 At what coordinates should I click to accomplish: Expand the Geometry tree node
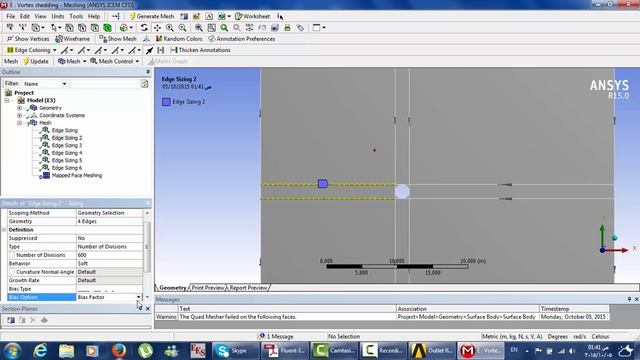point(19,108)
